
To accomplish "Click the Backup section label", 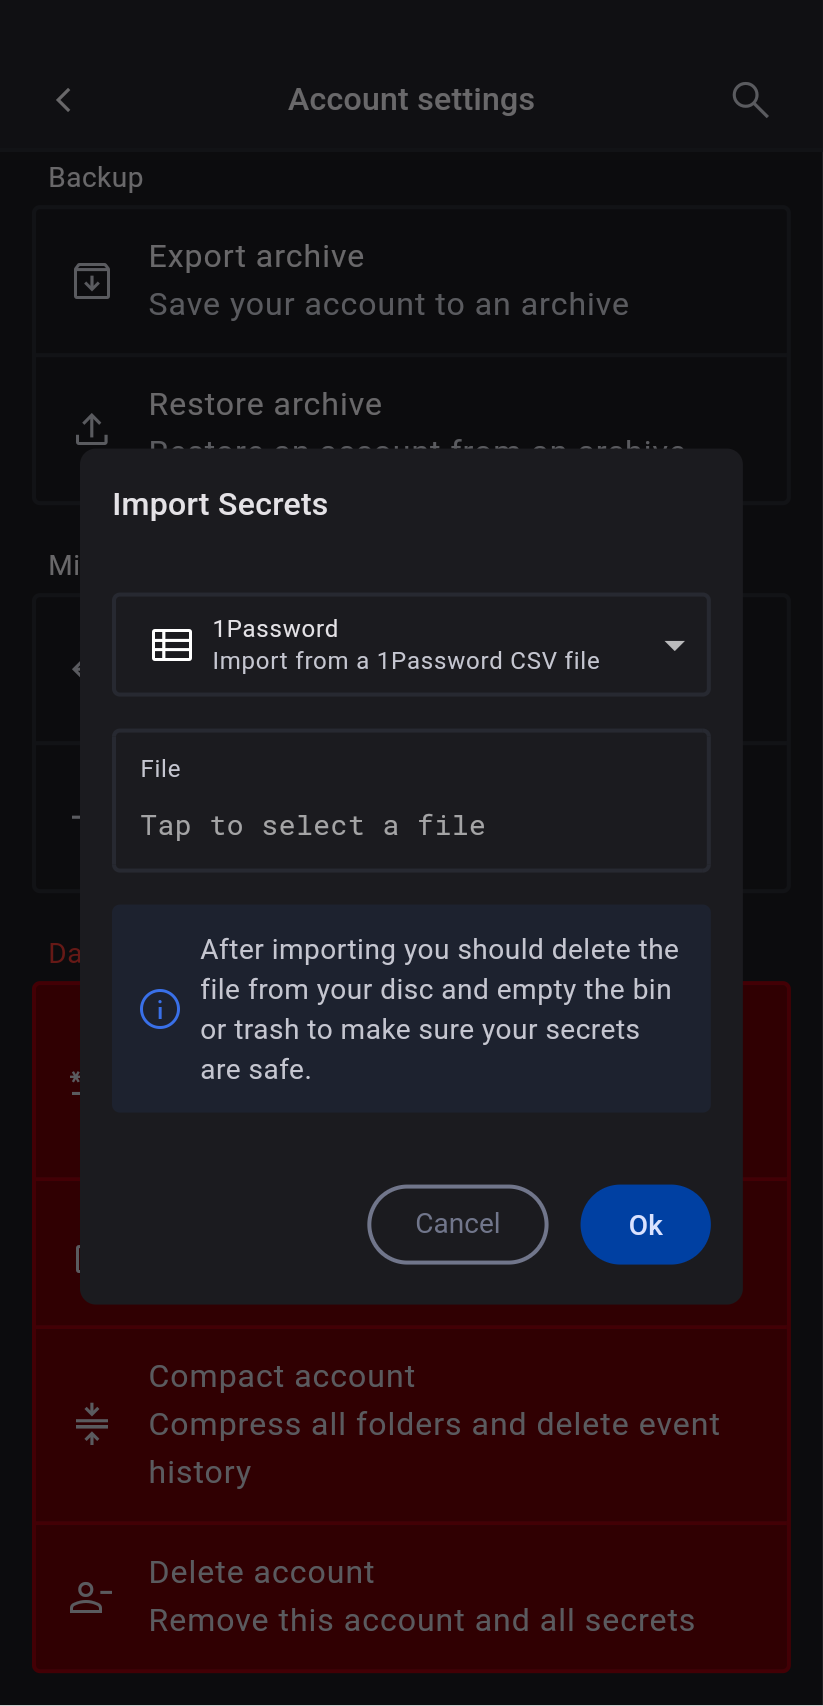I will pos(96,178).
